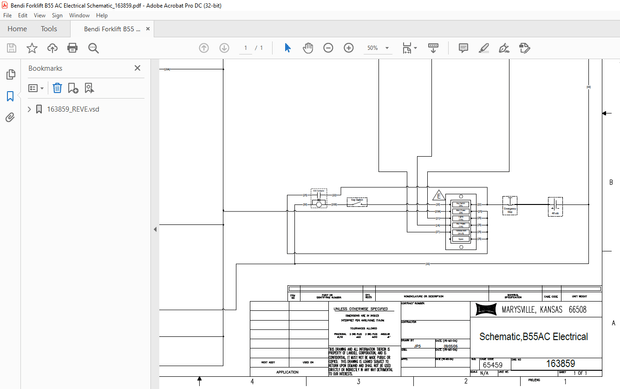
Task: Click the upload to cloud icon
Action: pyautogui.click(x=52, y=48)
